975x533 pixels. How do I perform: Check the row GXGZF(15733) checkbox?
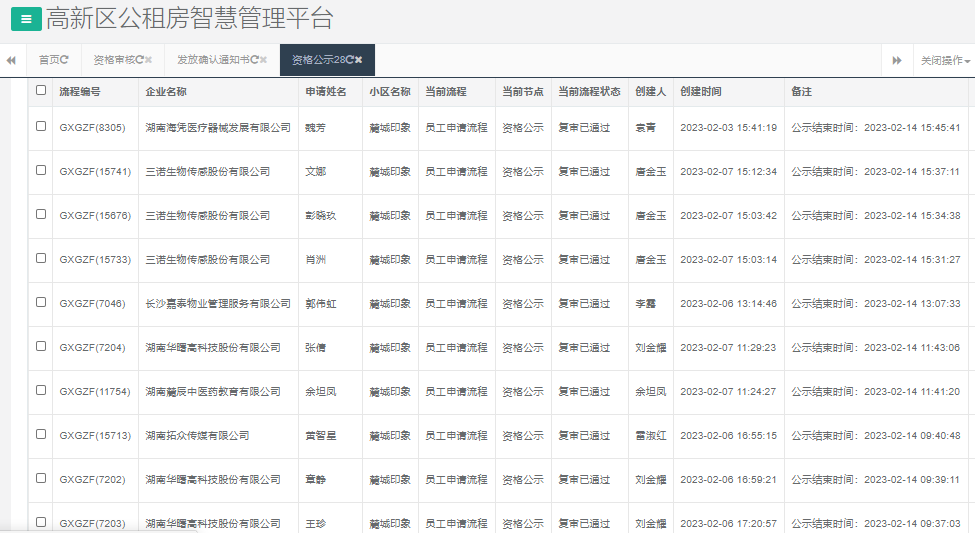pos(41,258)
